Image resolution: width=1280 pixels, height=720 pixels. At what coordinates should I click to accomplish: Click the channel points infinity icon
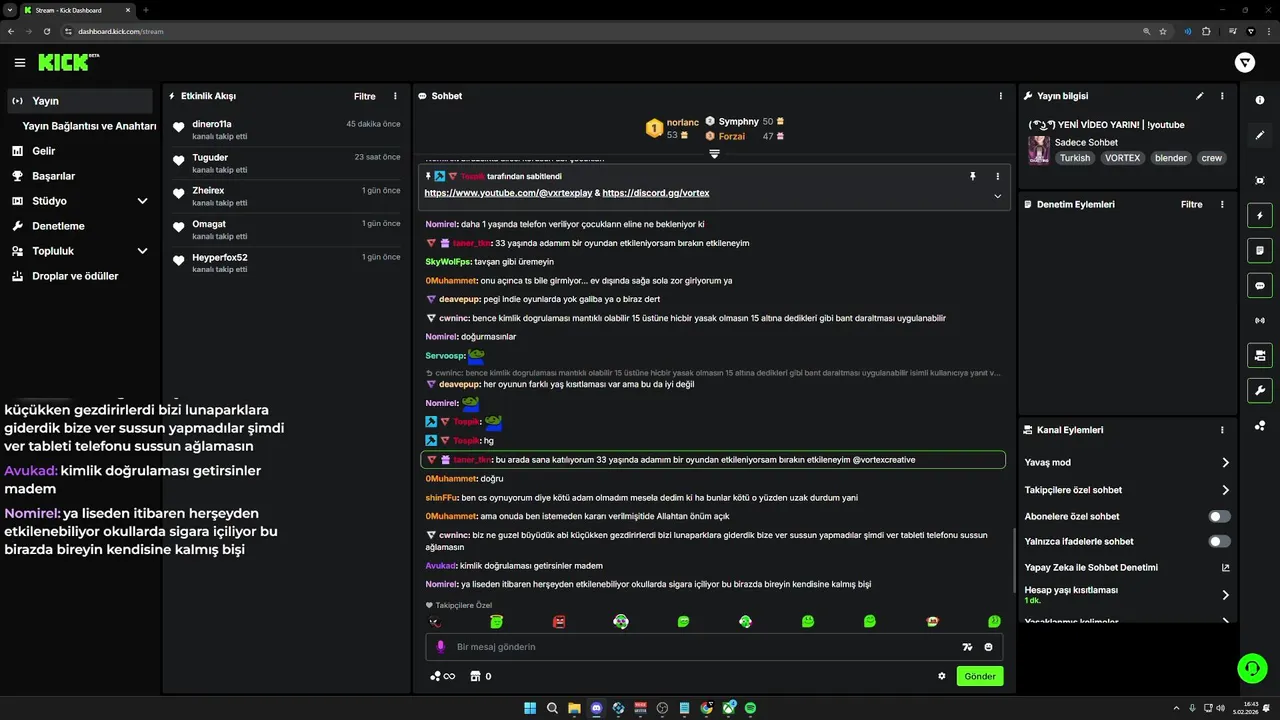click(442, 676)
